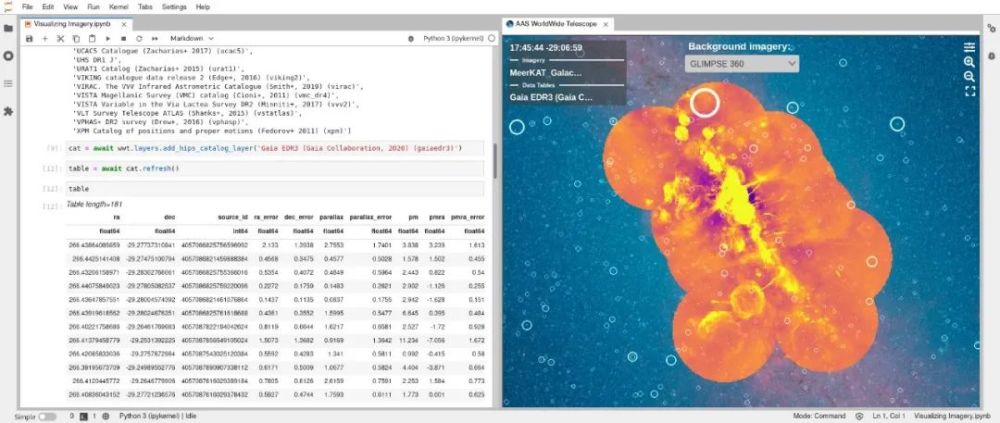1000x423 pixels.
Task: Open property inspector gears icon on right sidebar
Action: coord(991,28)
